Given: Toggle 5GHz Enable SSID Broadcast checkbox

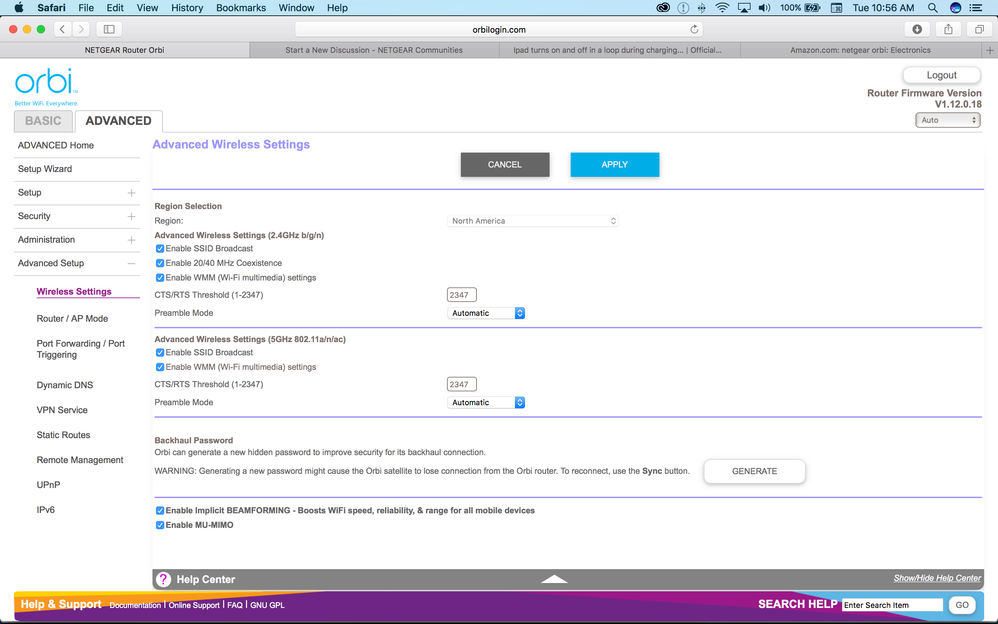Looking at the screenshot, I should point(160,353).
